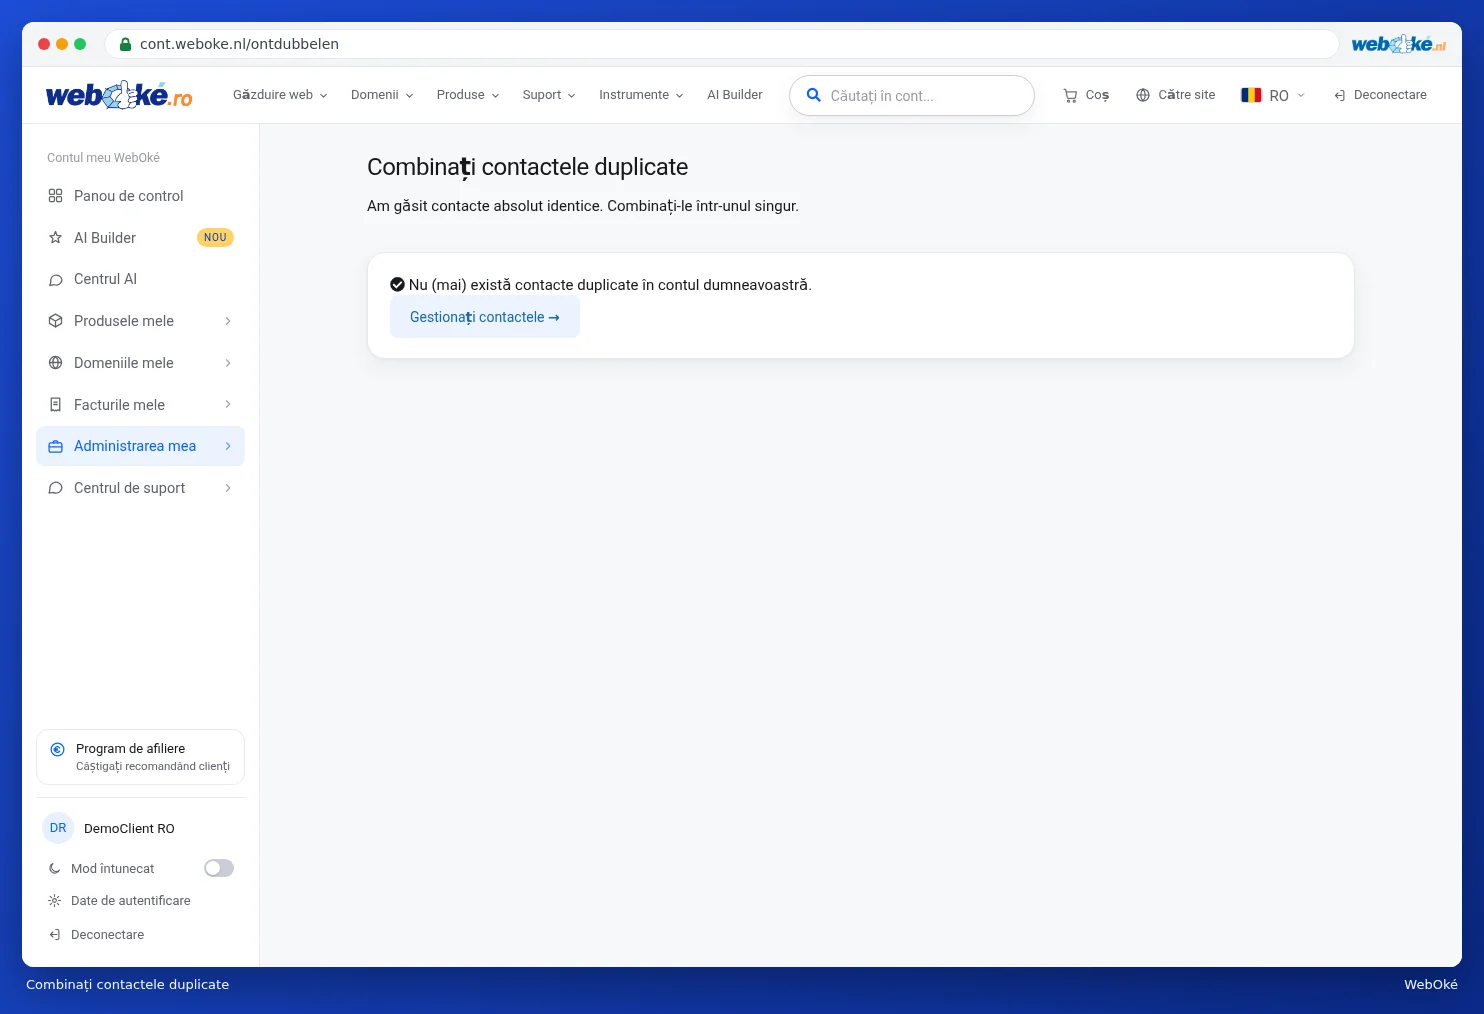
Task: Click the WebOké.nl logo in browser bar
Action: point(1399,44)
